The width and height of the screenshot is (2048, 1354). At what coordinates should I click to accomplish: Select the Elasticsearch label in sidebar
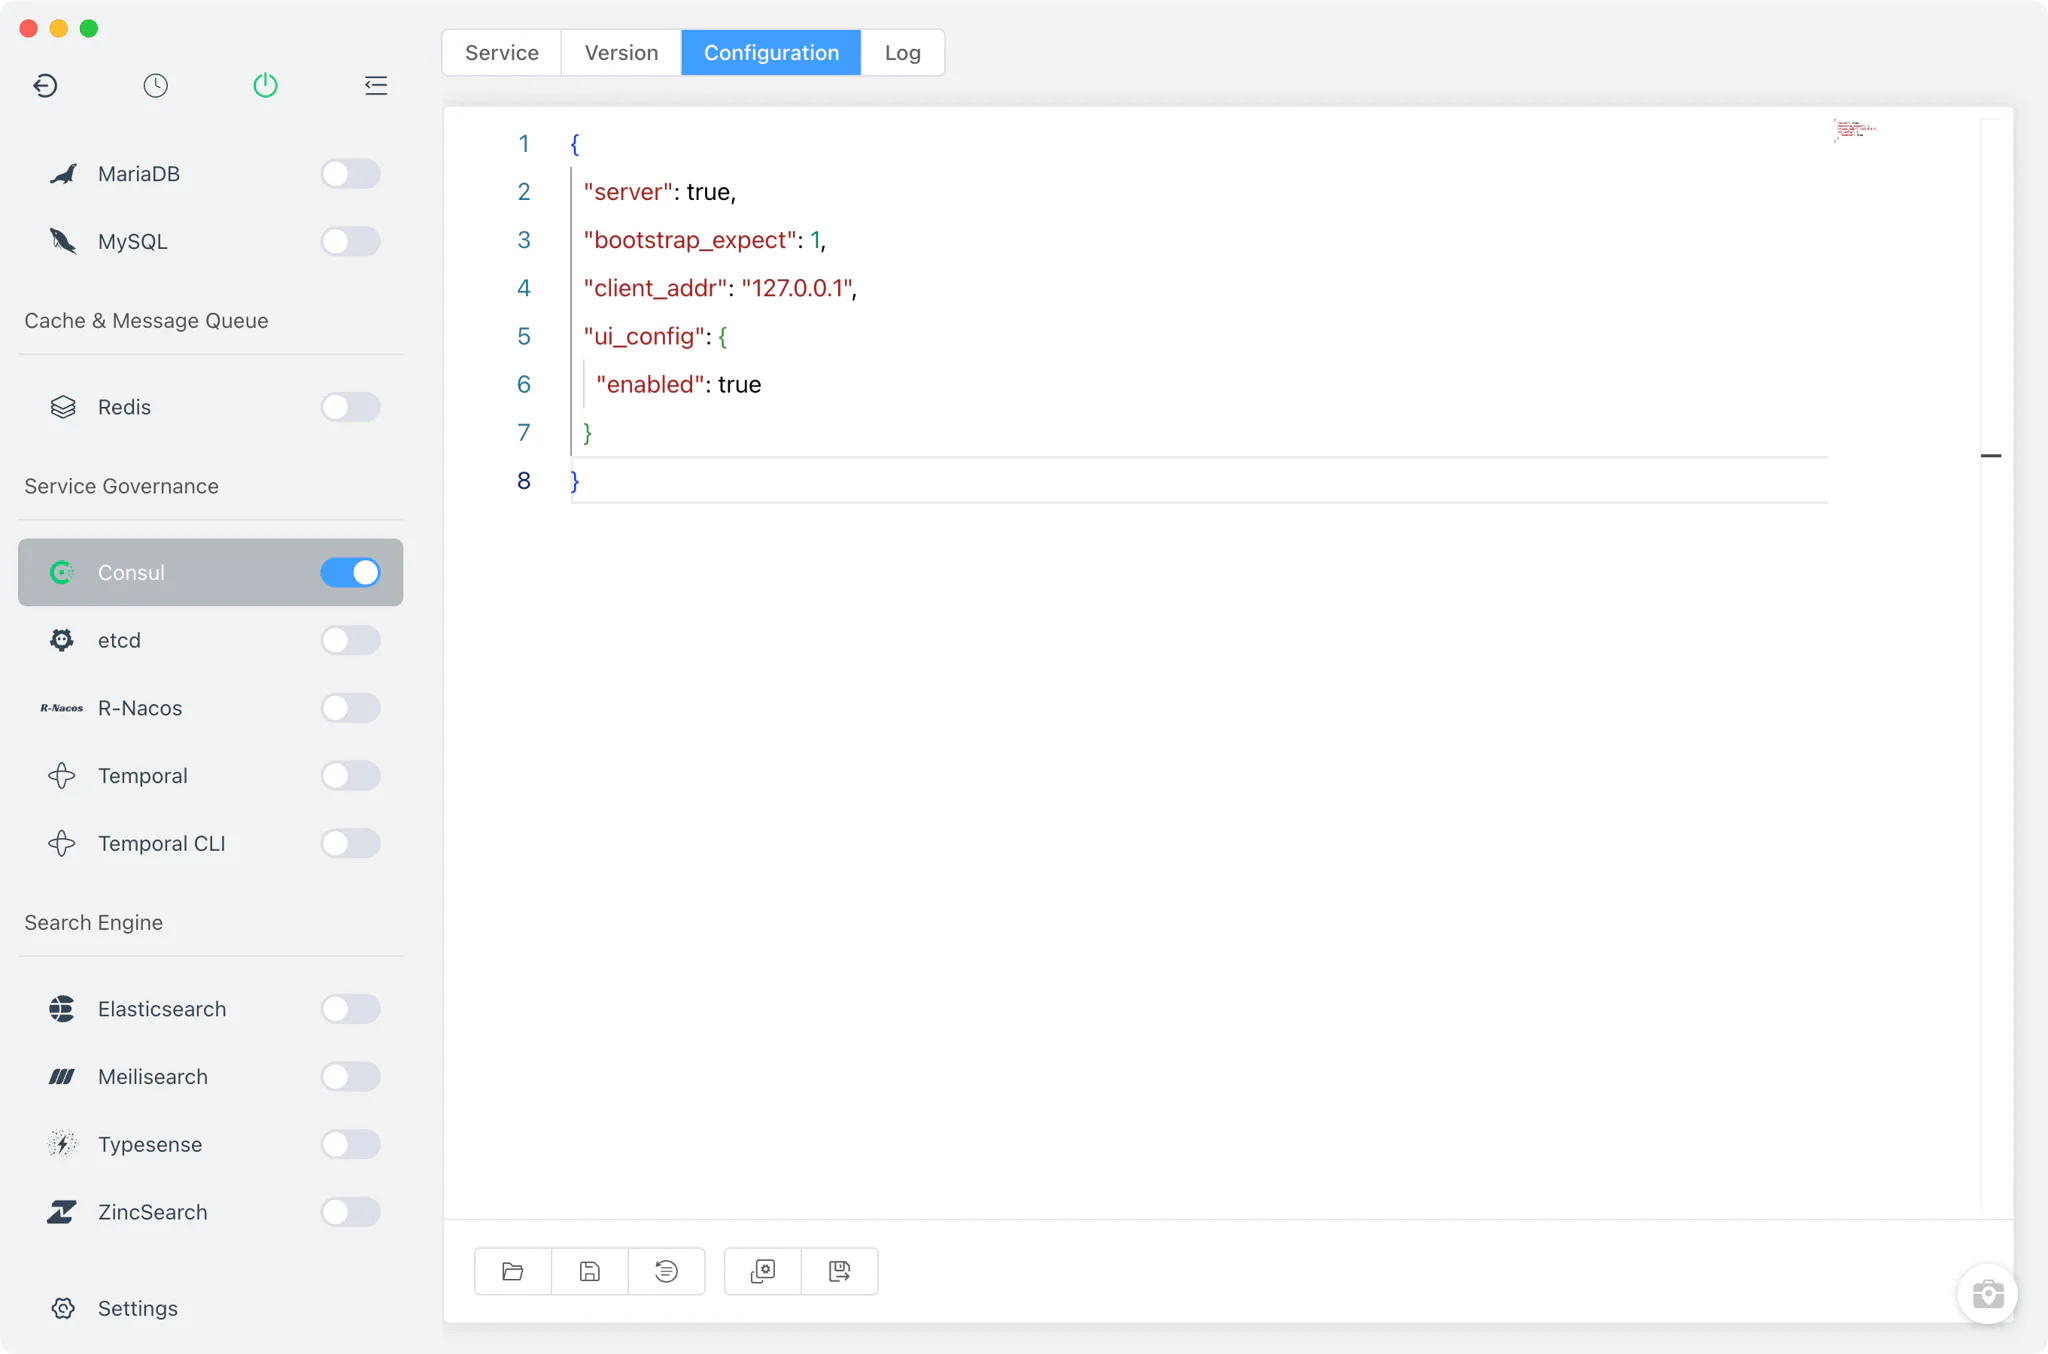162,1009
